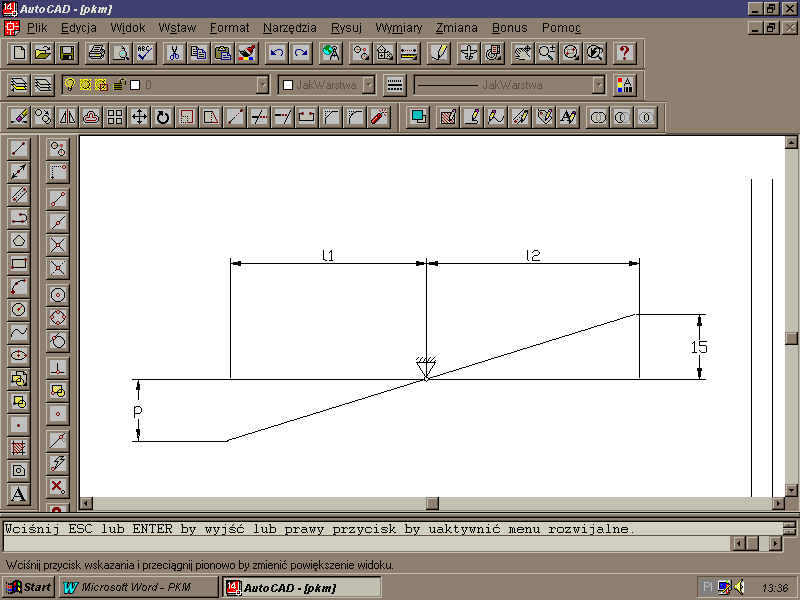Click the tray clock showing 13:36

coord(775,588)
